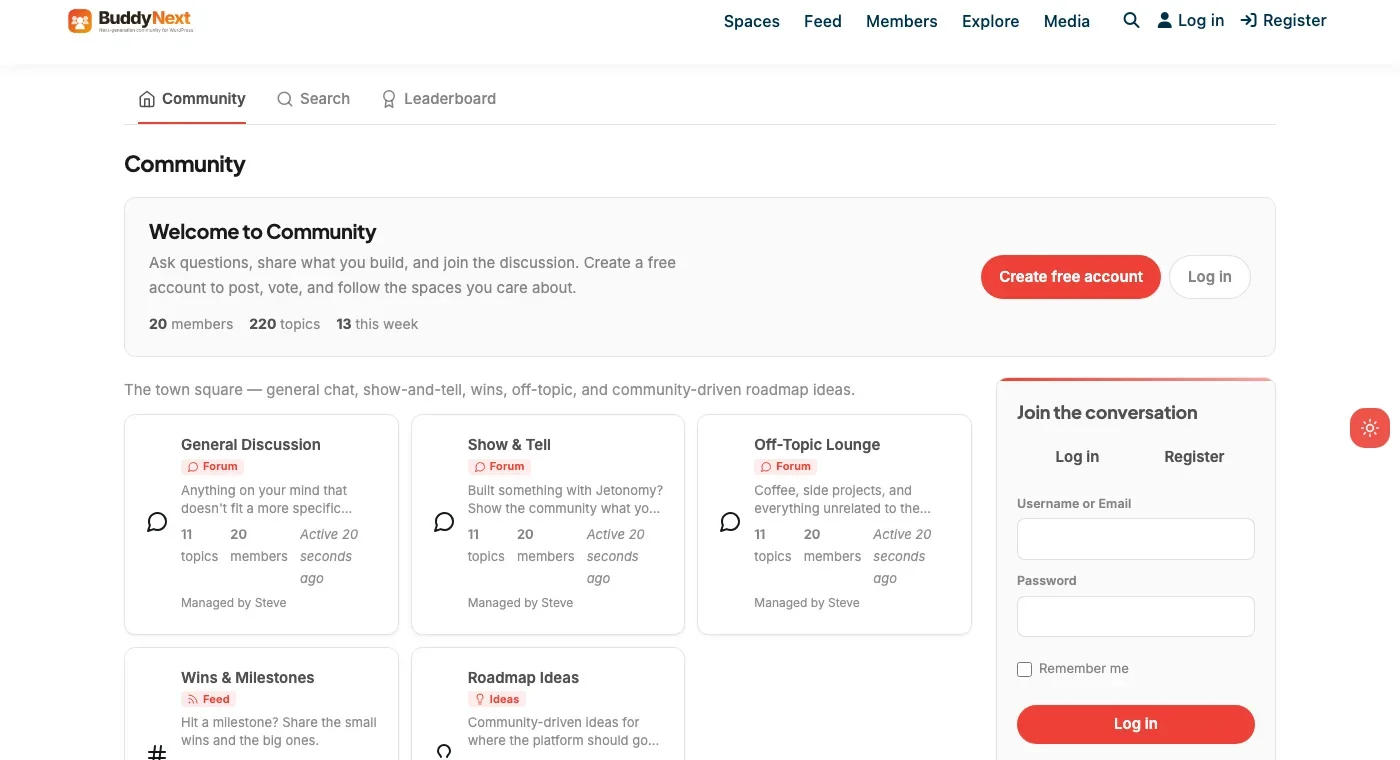
Task: Click the Wins & Milestones hash icon
Action: point(157,752)
